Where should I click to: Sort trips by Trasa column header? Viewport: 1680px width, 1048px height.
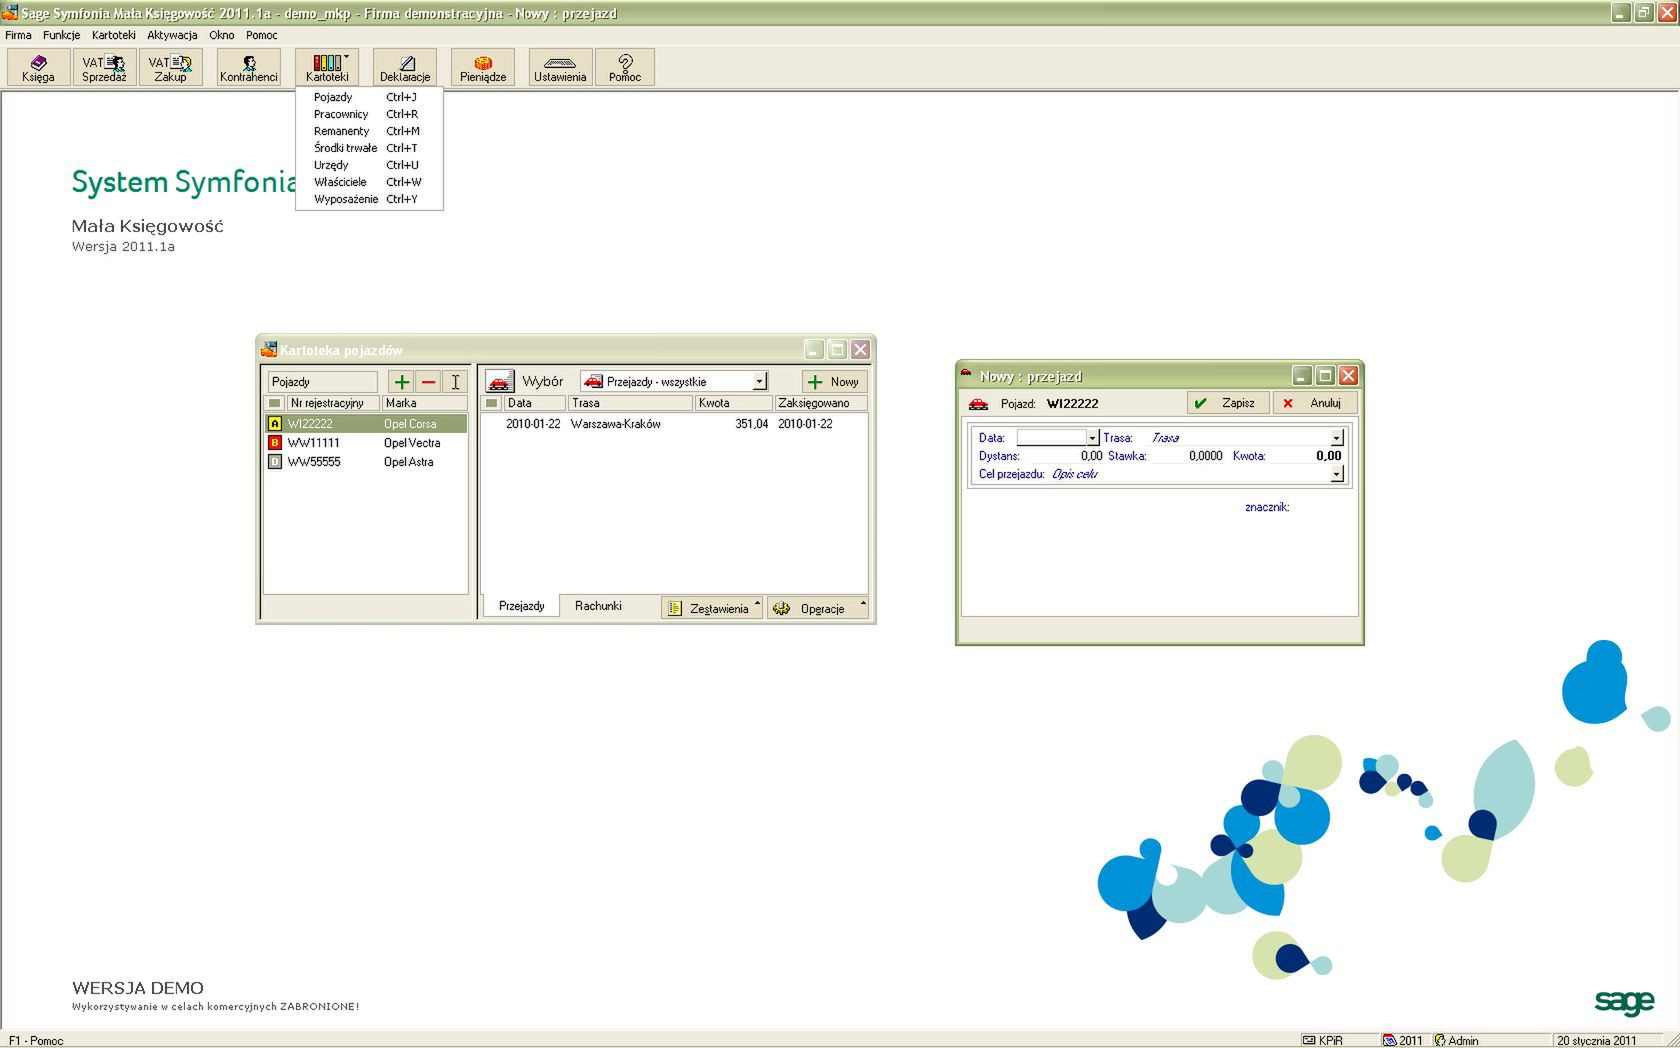coord(630,403)
